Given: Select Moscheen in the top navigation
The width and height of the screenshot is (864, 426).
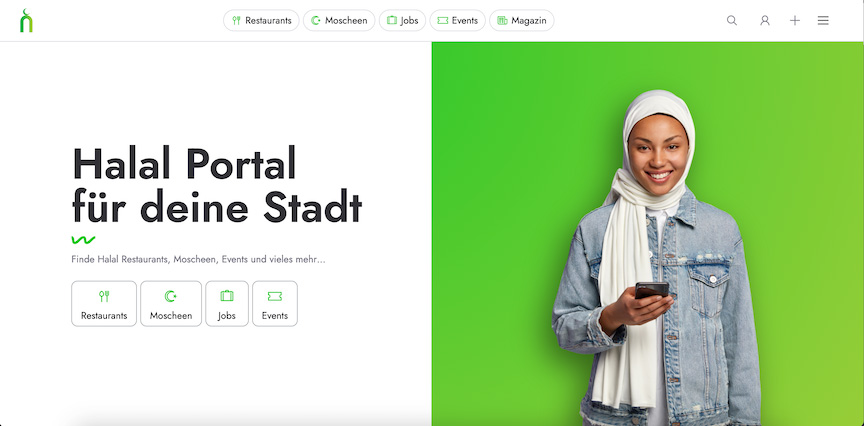Looking at the screenshot, I should [x=339, y=20].
